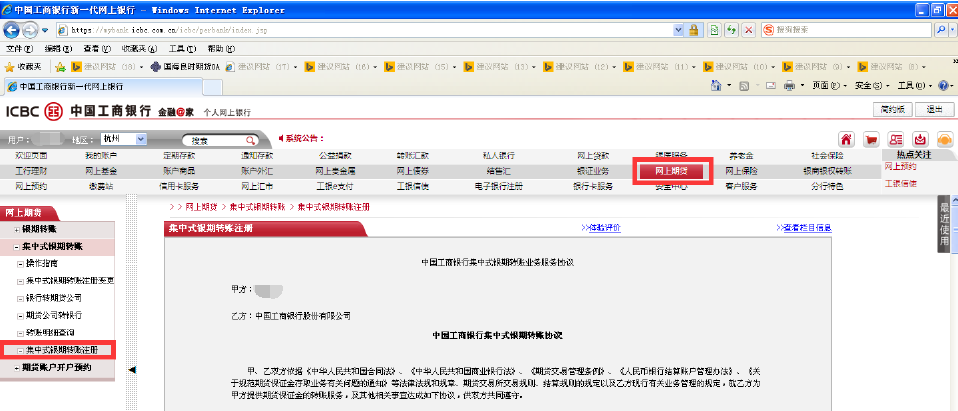Screen dimensions: 958x411
Task: Click the compatibility view icon
Action: (714, 29)
